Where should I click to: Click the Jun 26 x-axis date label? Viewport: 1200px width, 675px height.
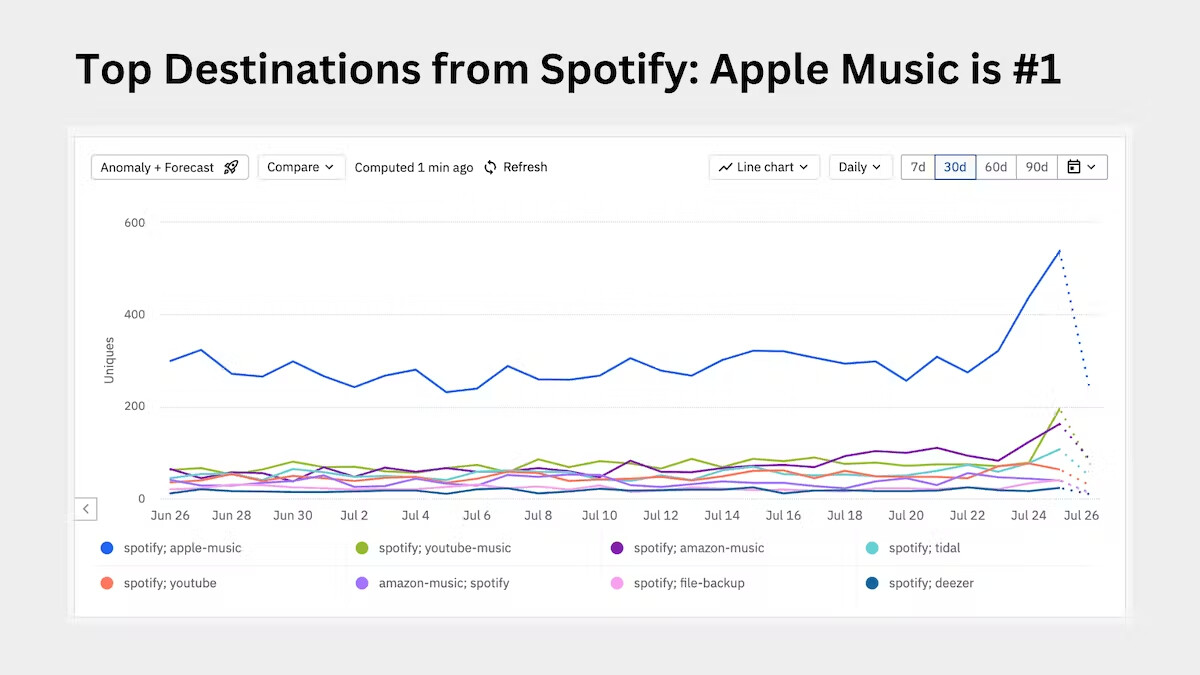170,515
